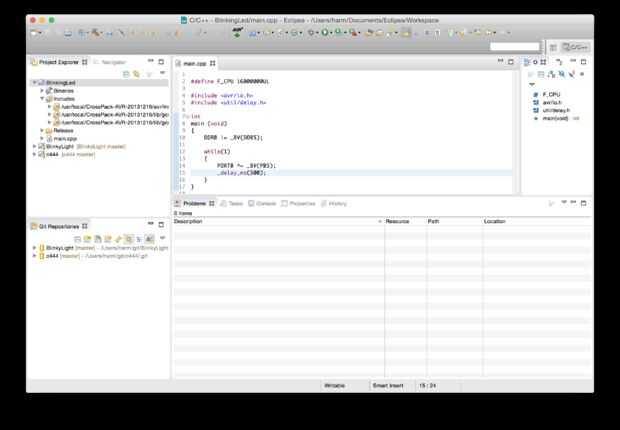Click the Location column header
Viewport: 620px width, 430px height.
537,222
